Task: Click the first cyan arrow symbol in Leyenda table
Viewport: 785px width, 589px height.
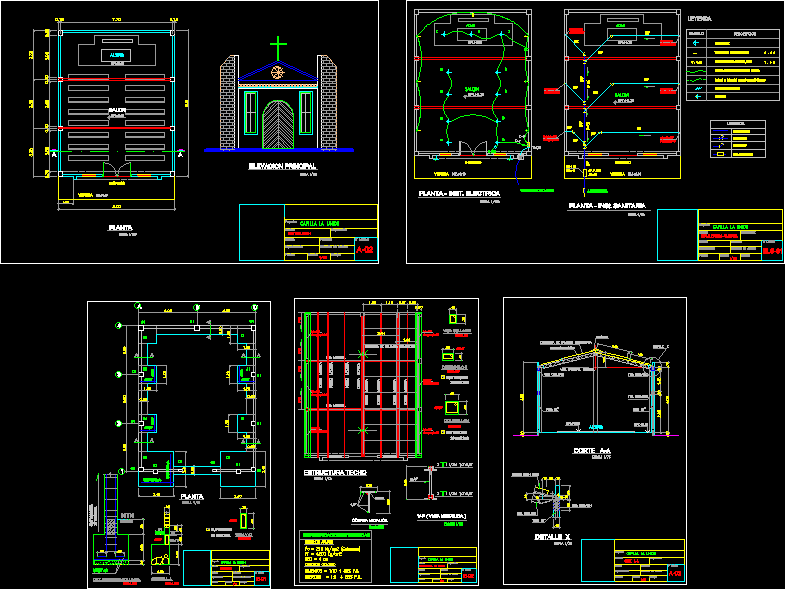Action: coord(696,43)
